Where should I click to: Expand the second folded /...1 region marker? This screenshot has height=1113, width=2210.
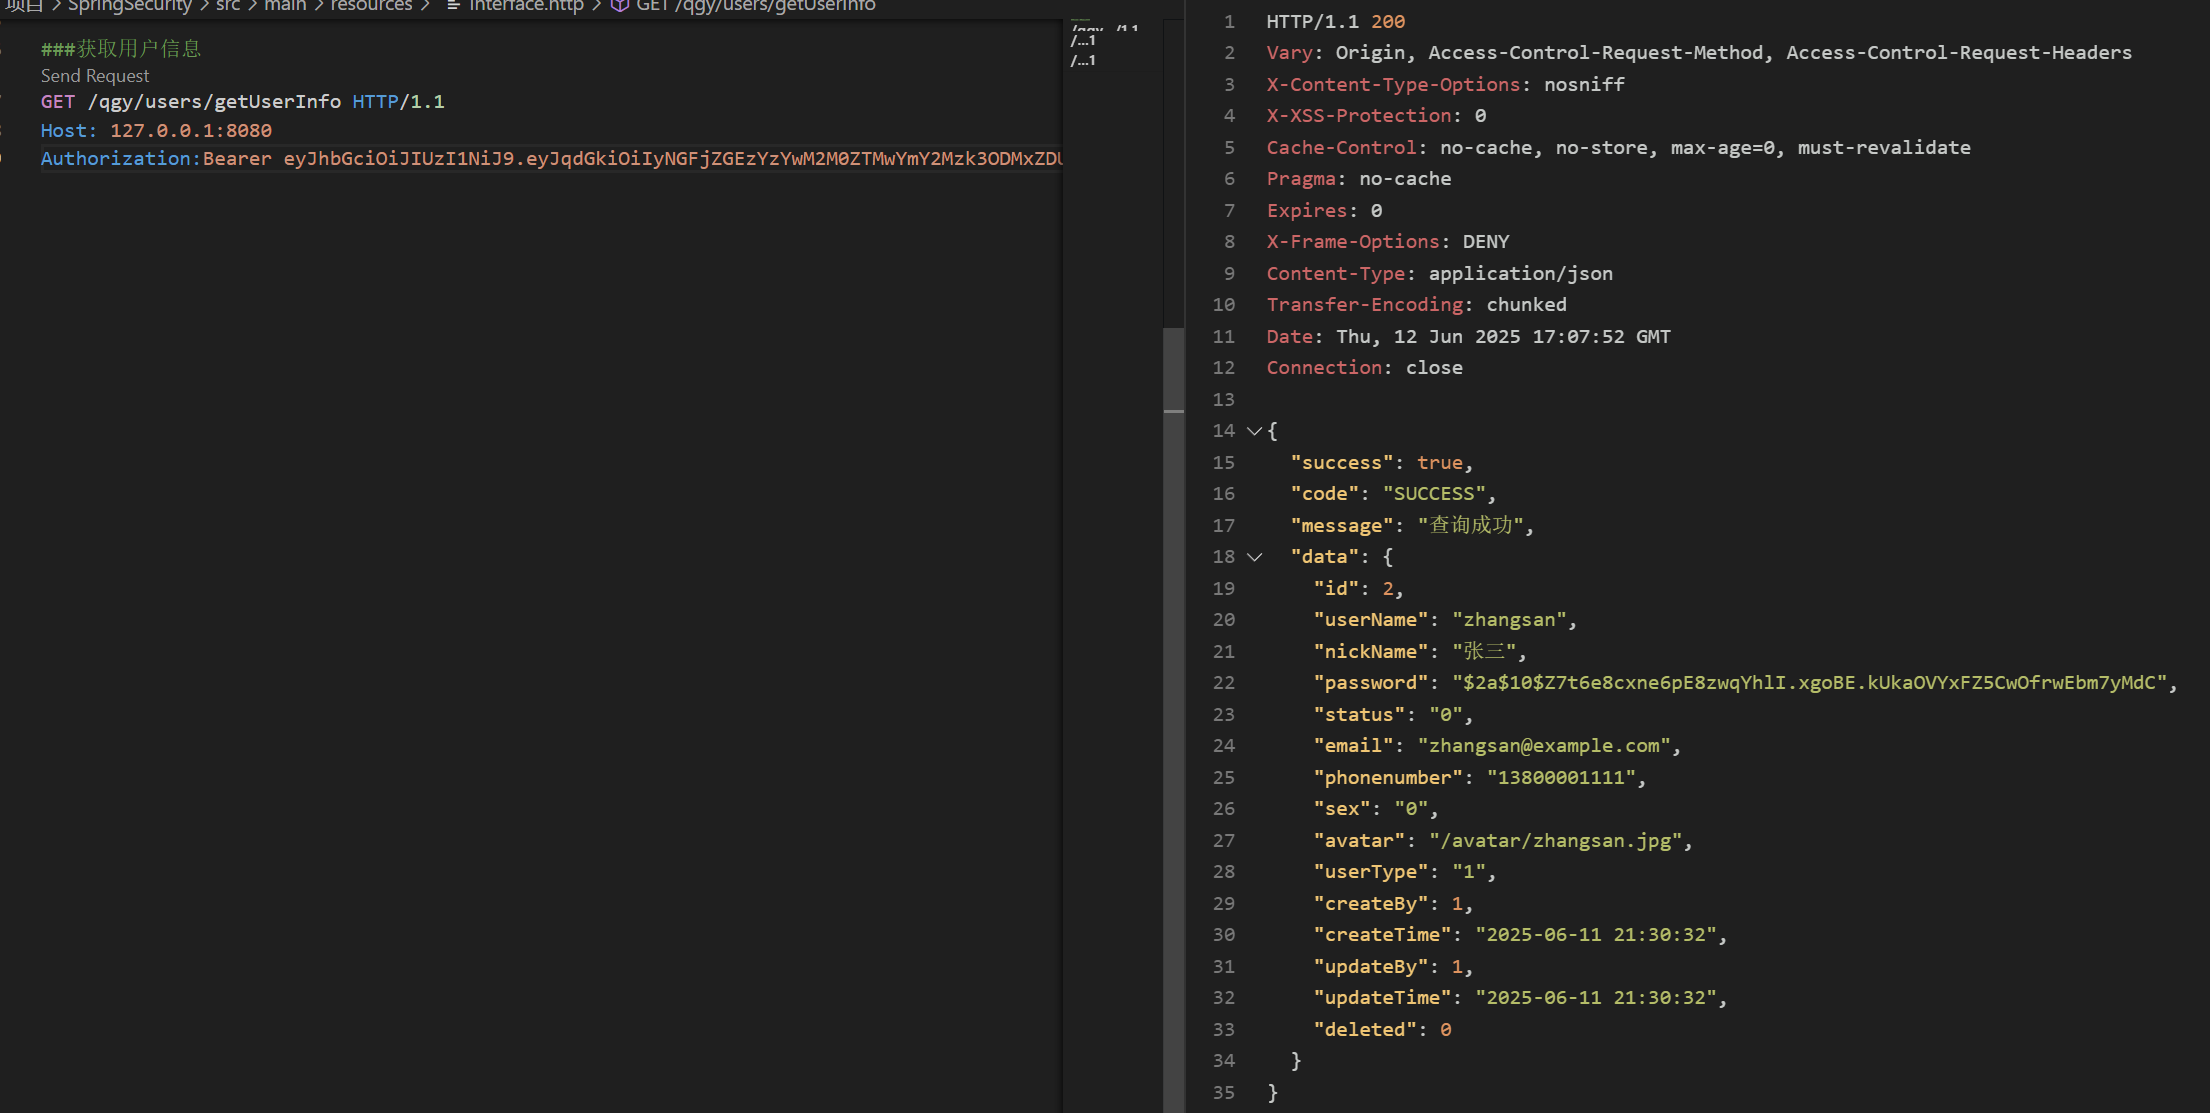point(1083,60)
